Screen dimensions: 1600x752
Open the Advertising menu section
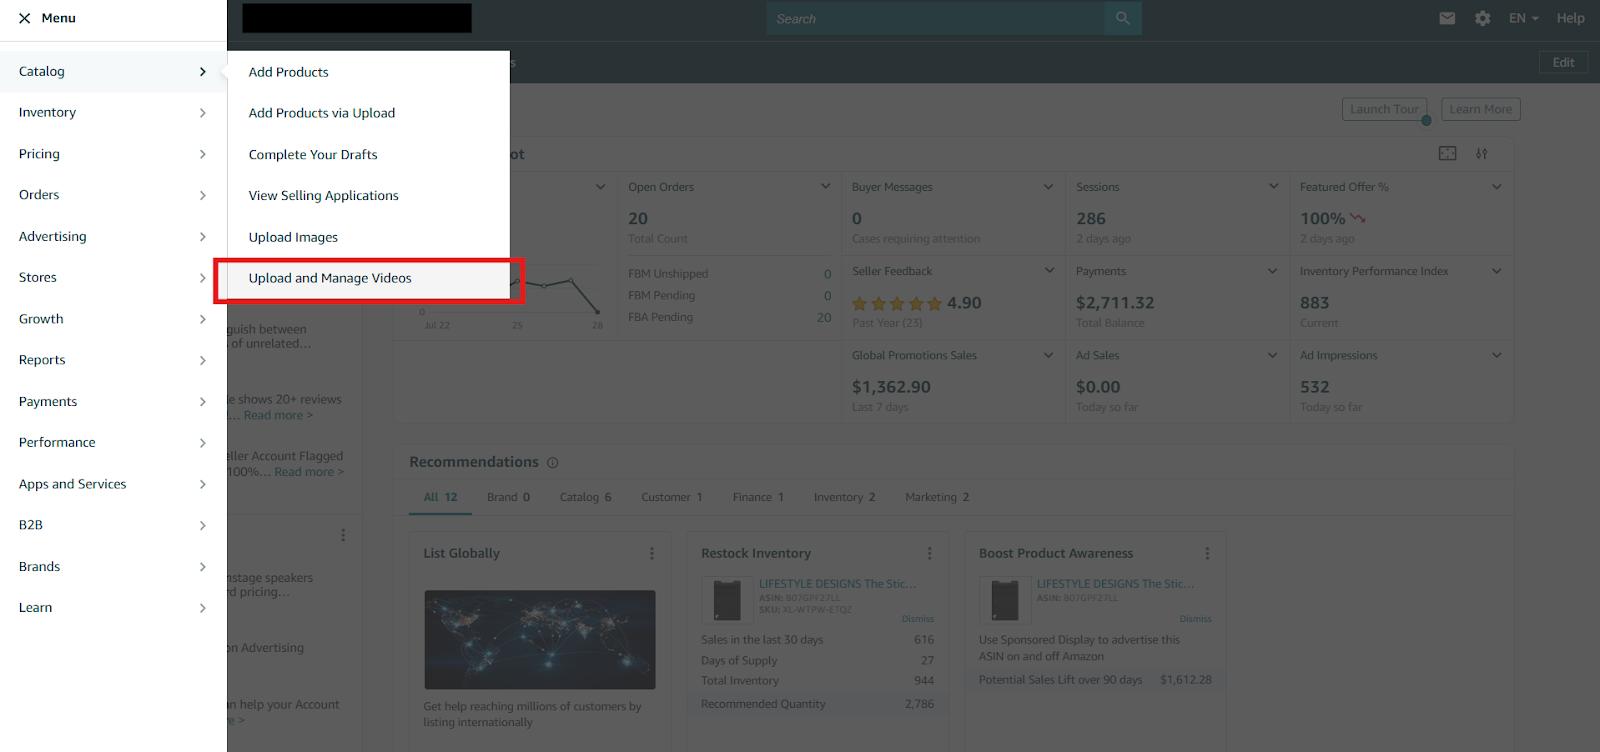pyautogui.click(x=113, y=236)
